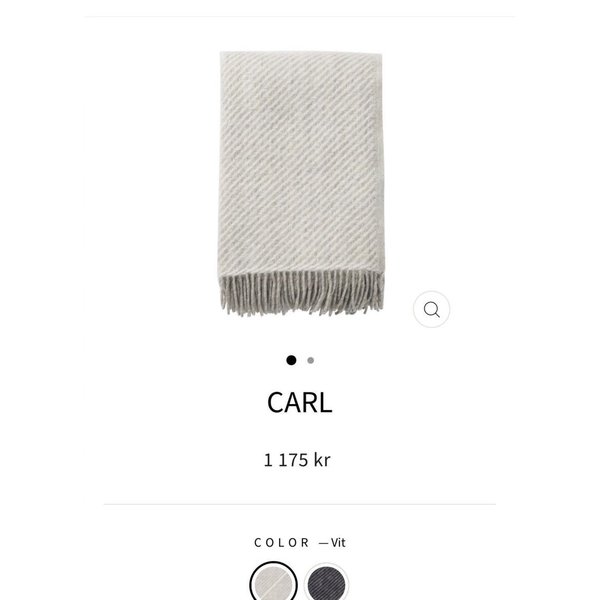
Task: Click the fringe at the blanket's bottom edge
Action: (x=302, y=293)
